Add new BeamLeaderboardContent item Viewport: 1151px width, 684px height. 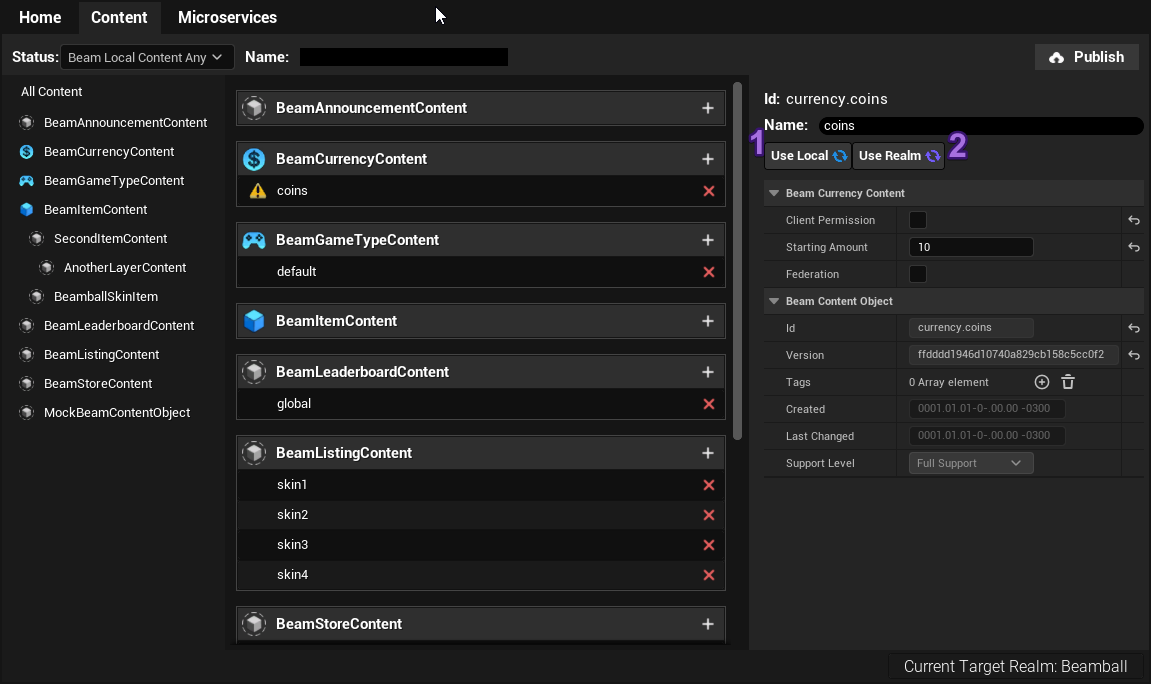[708, 372]
